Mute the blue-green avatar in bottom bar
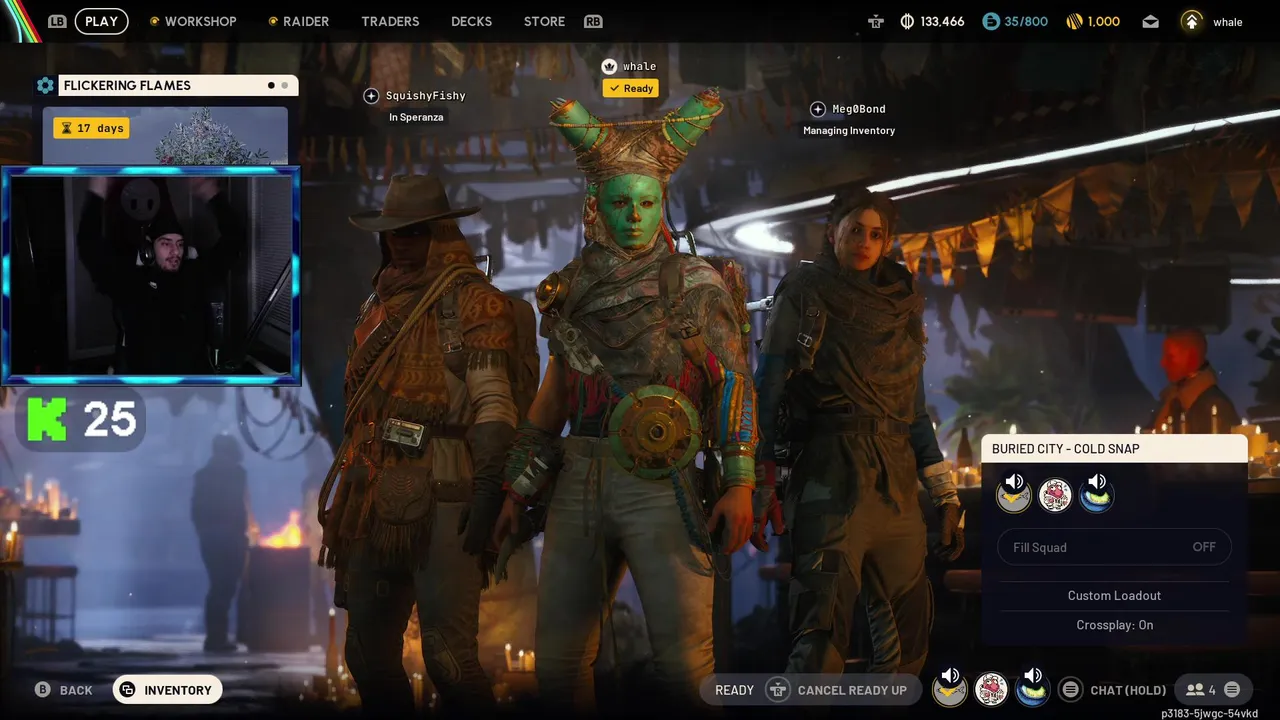The image size is (1280, 720). click(1032, 687)
